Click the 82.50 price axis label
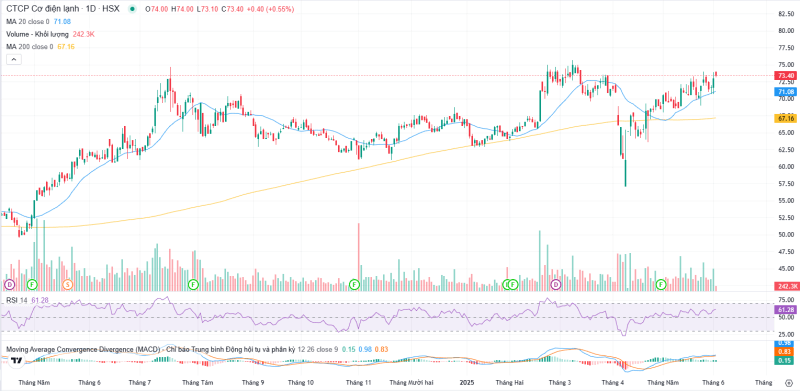 click(x=786, y=14)
